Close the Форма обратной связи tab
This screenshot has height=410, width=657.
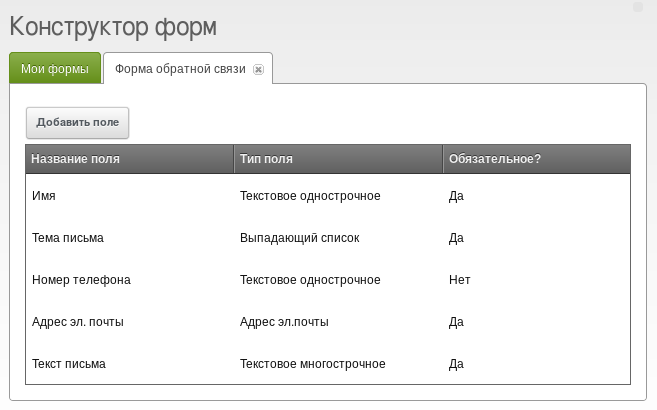tap(258, 70)
